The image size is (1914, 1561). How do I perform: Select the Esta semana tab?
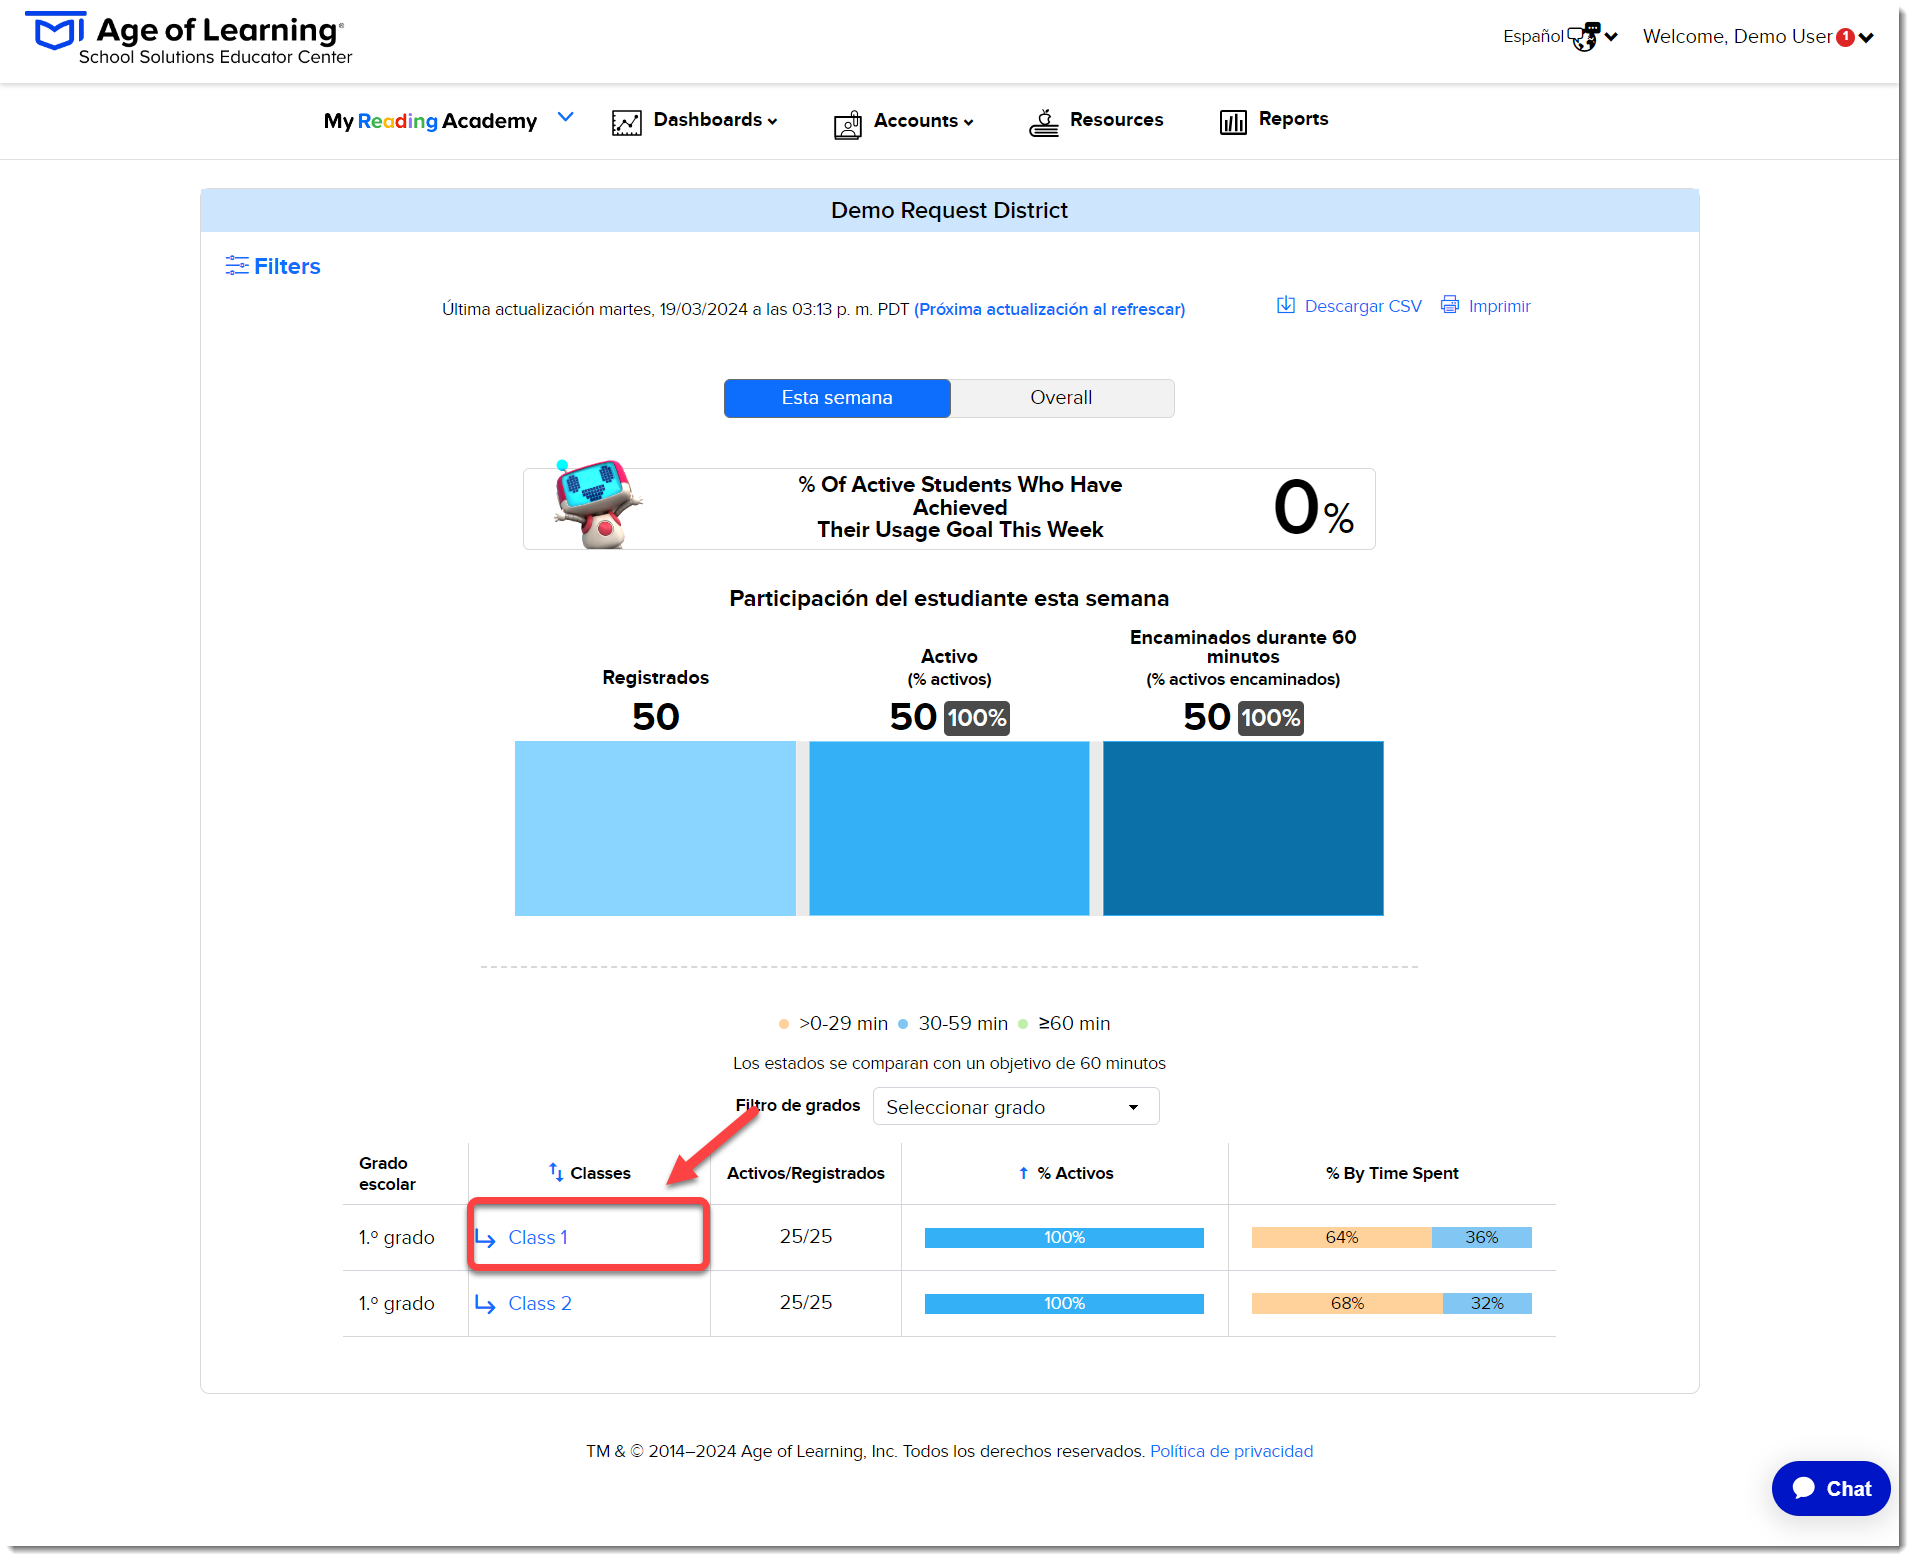pos(837,398)
